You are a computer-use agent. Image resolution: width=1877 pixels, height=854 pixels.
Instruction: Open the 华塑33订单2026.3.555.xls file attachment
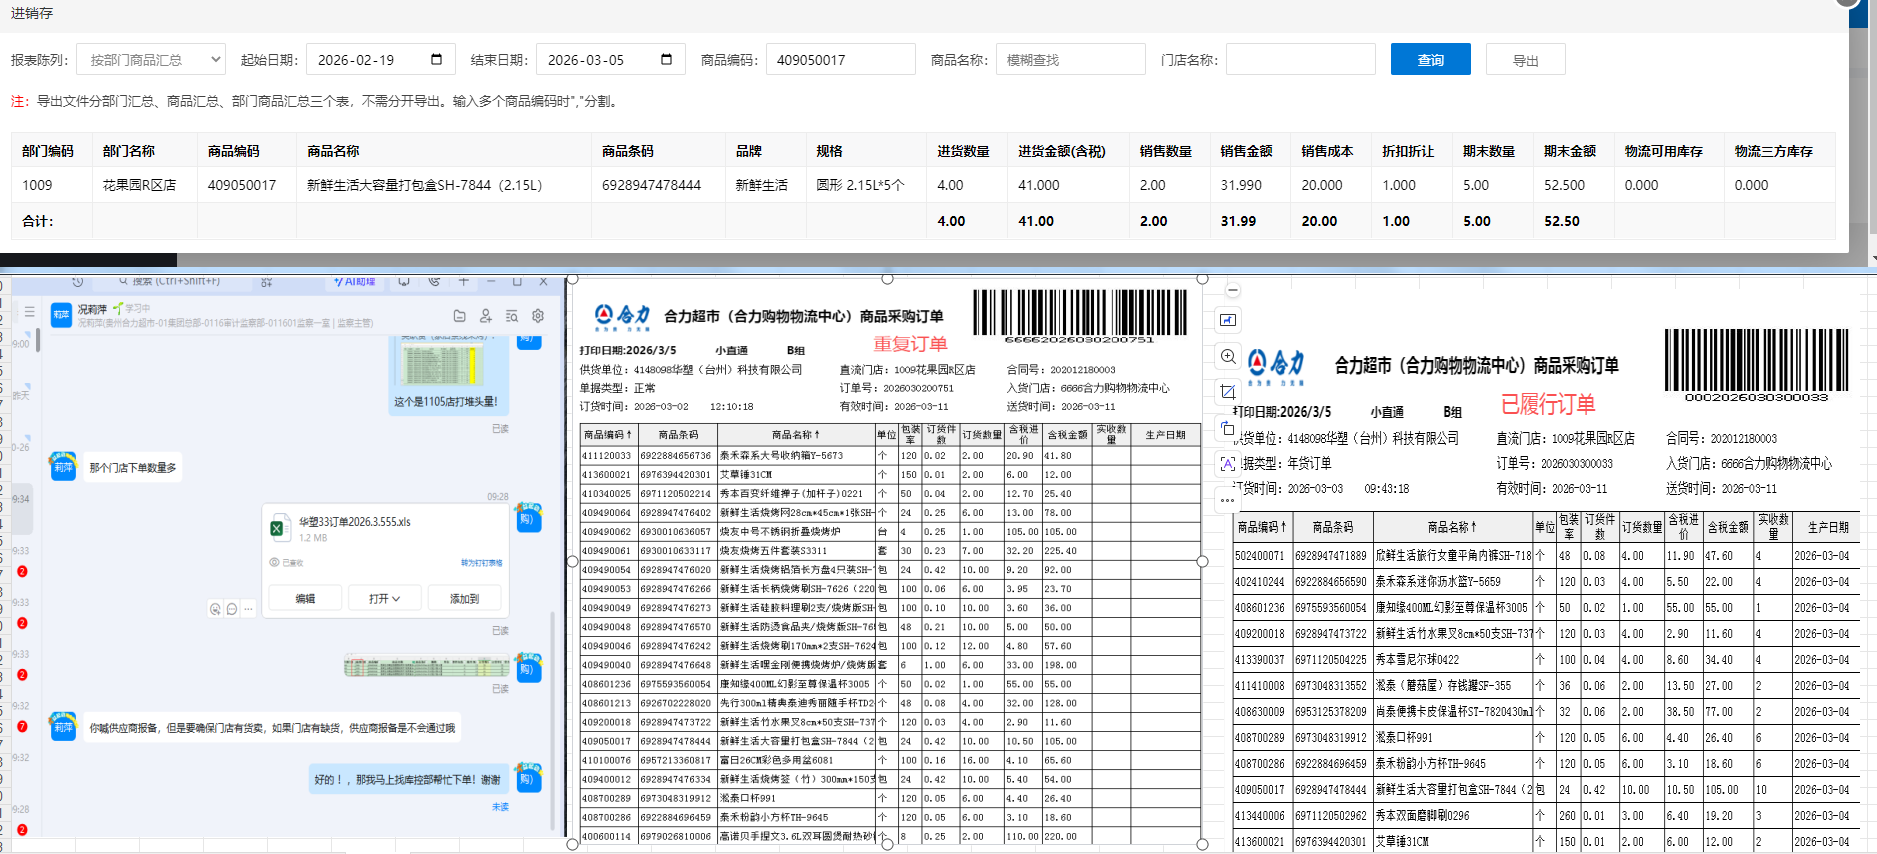click(x=354, y=522)
